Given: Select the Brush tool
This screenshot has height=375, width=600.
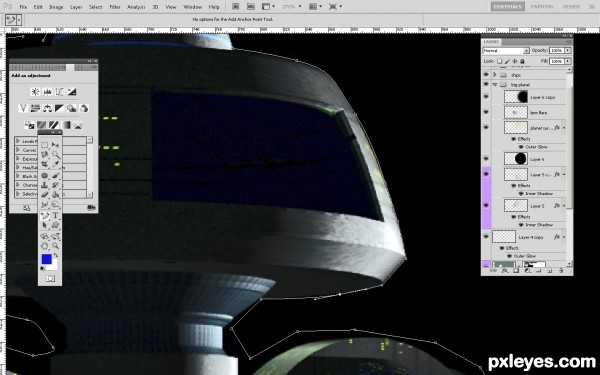Looking at the screenshot, I should click(55, 176).
